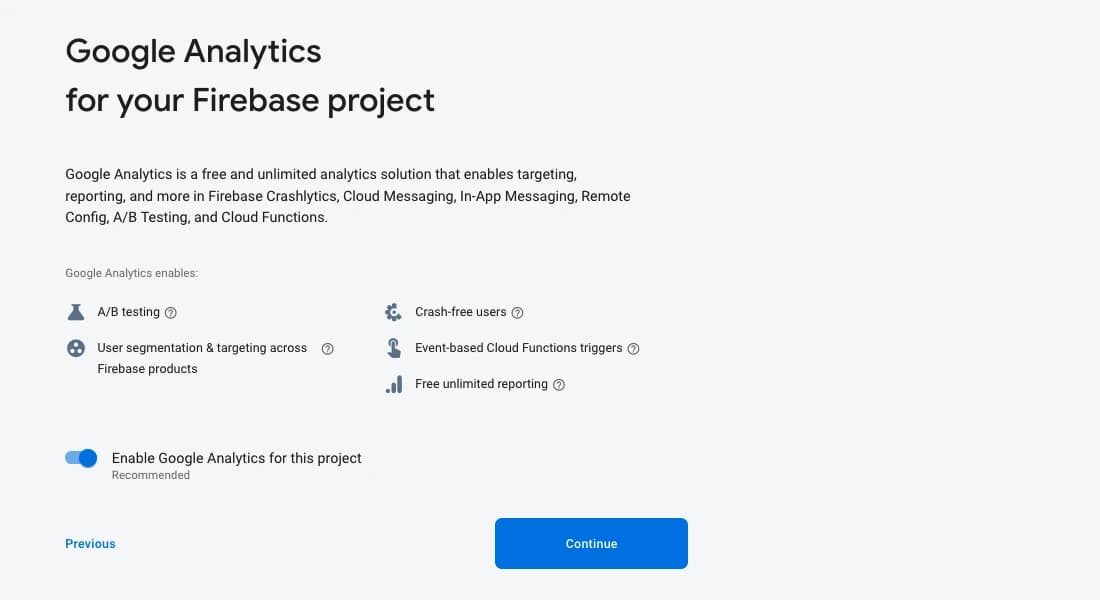Image resolution: width=1100 pixels, height=600 pixels.
Task: Select the 'Crash-free users' label
Action: [460, 312]
